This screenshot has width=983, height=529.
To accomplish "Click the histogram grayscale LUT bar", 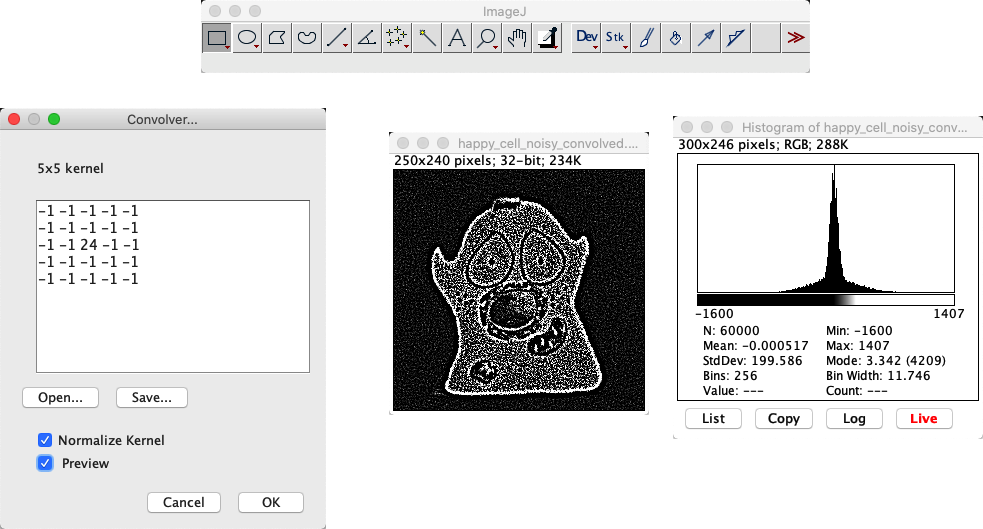I will [826, 300].
